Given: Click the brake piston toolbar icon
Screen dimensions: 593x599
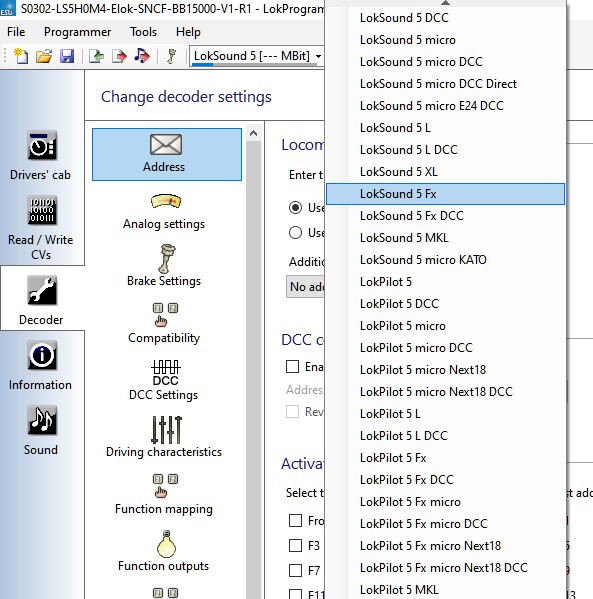Looking at the screenshot, I should (x=172, y=56).
